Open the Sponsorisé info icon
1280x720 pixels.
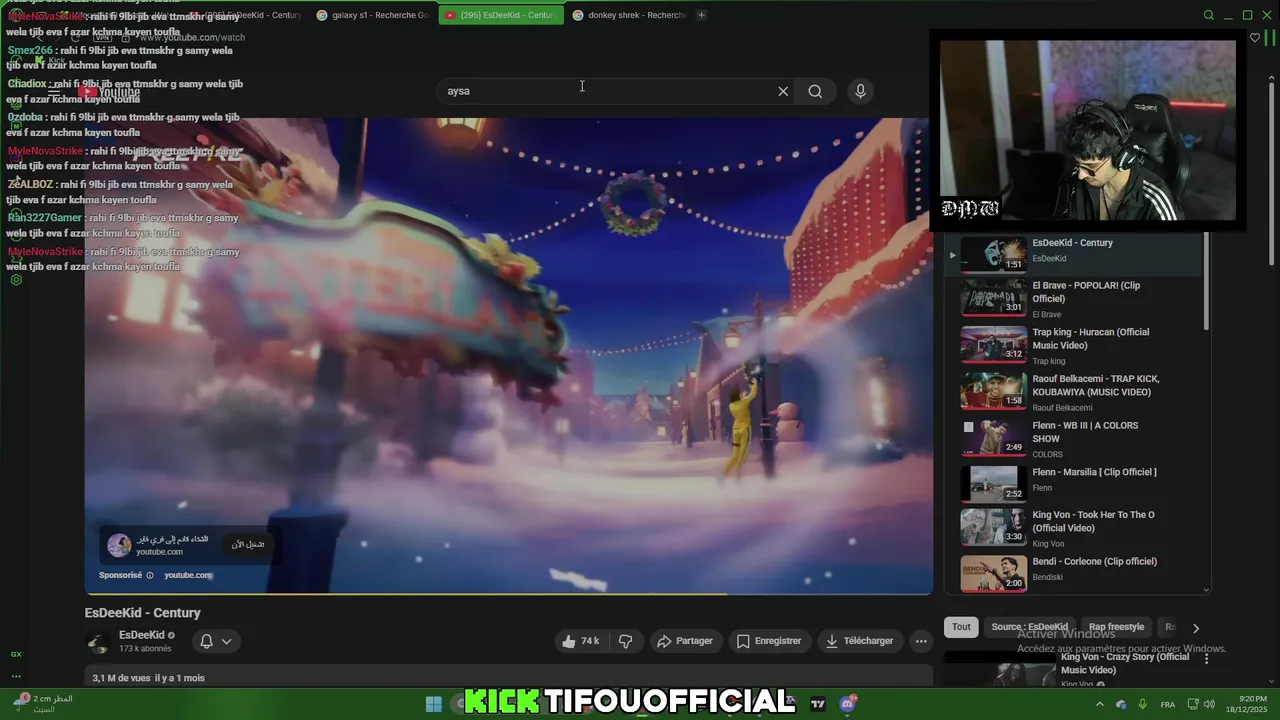pos(150,575)
